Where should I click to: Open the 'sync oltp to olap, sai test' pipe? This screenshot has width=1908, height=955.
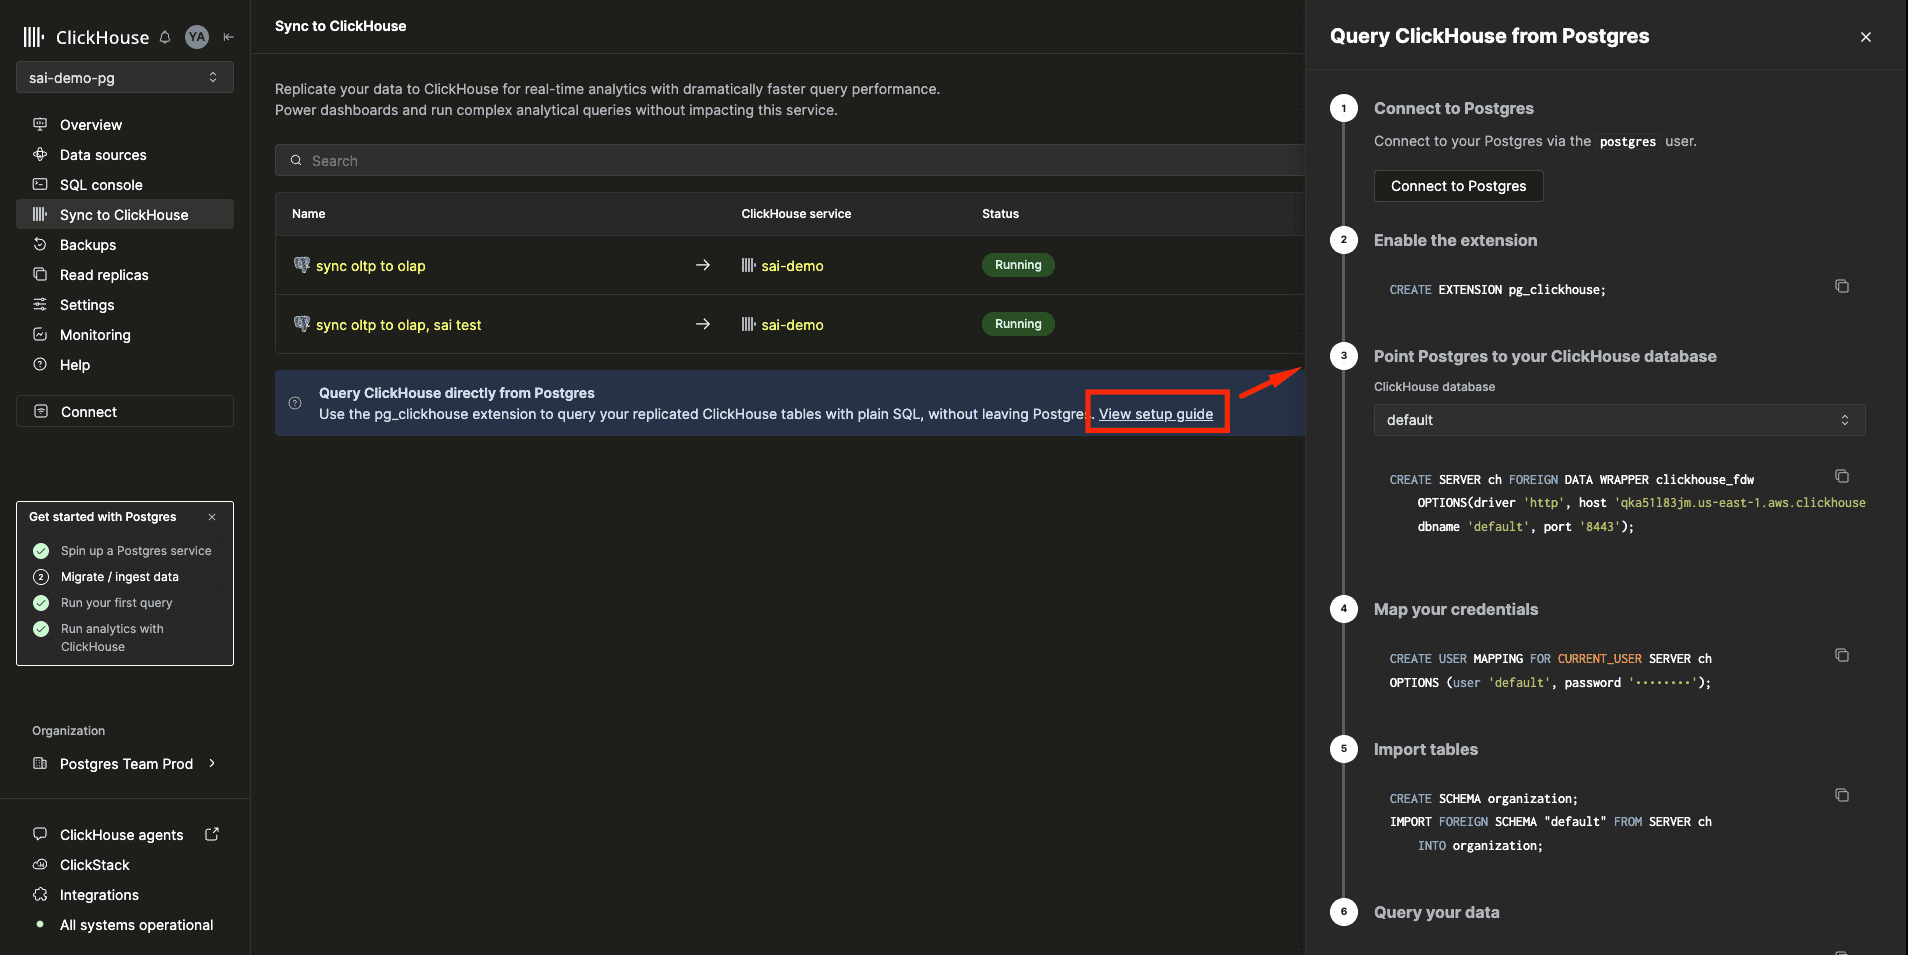click(x=399, y=325)
